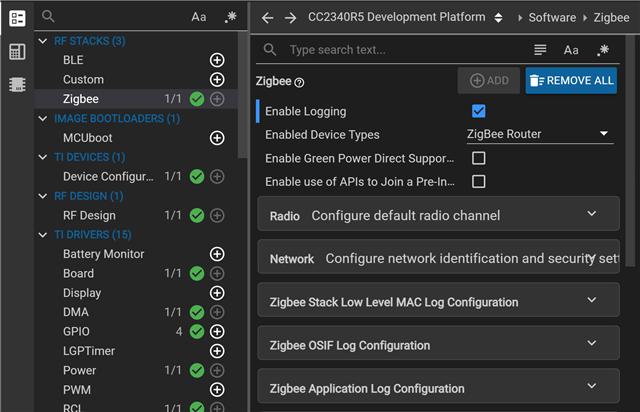Collapse the IMAGE BOOTLOADERS group
This screenshot has width=640, height=412.
point(43,118)
